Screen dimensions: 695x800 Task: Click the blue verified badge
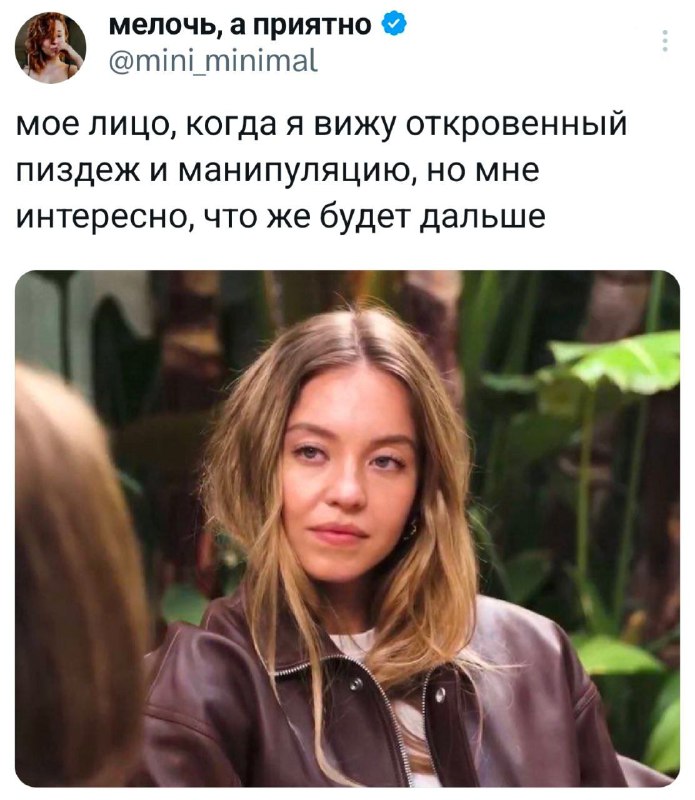tap(394, 24)
